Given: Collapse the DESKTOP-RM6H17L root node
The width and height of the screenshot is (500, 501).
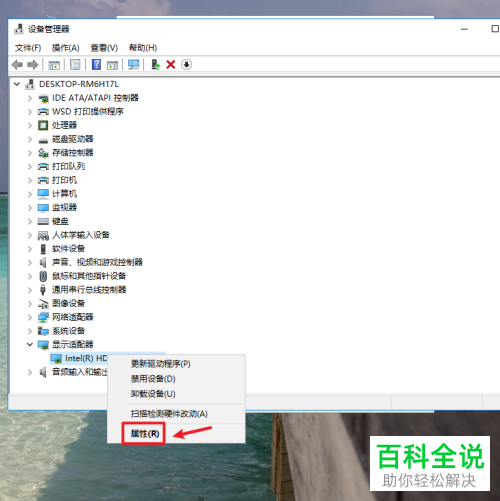Looking at the screenshot, I should point(17,84).
